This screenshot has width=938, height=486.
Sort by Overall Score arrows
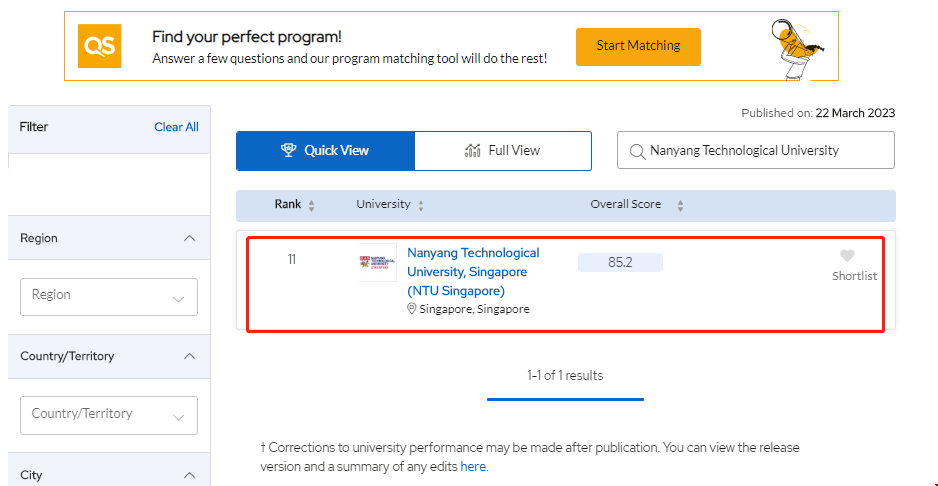(x=680, y=206)
